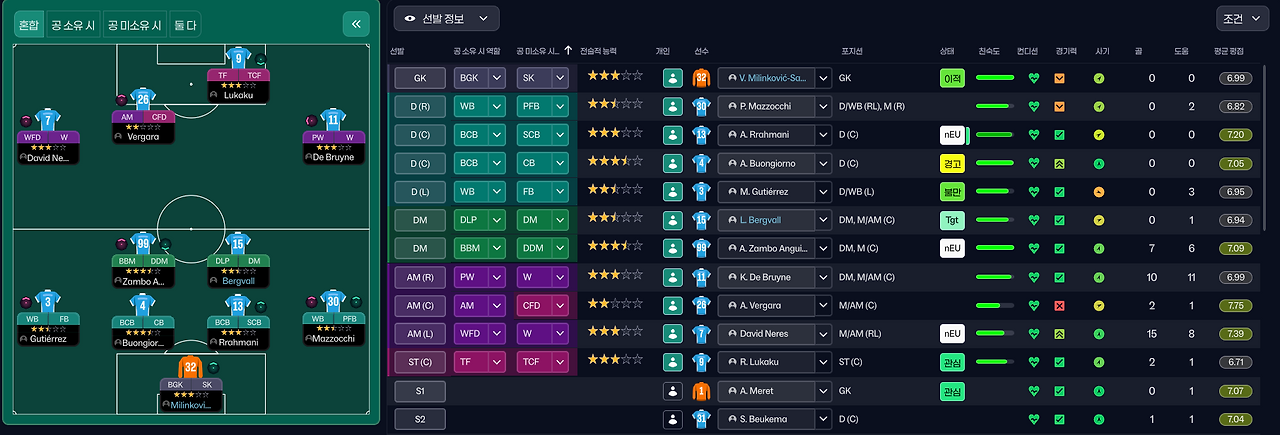Click the 경고 status badge for Buongiorno
1280x435 pixels.
(x=952, y=163)
